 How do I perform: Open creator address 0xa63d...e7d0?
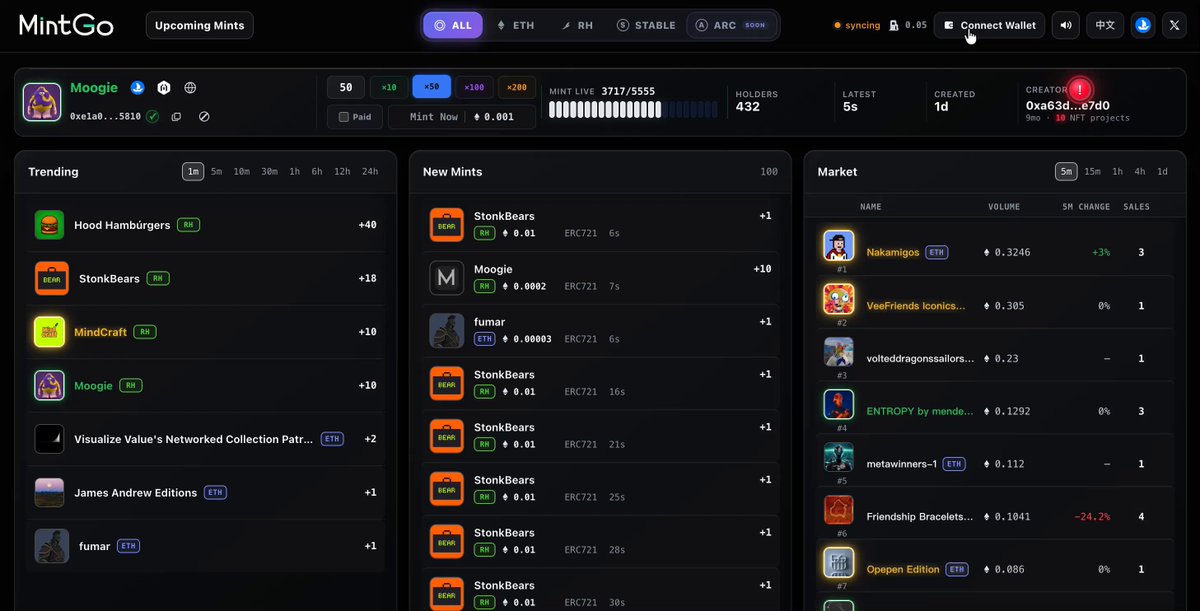[x=1068, y=105]
